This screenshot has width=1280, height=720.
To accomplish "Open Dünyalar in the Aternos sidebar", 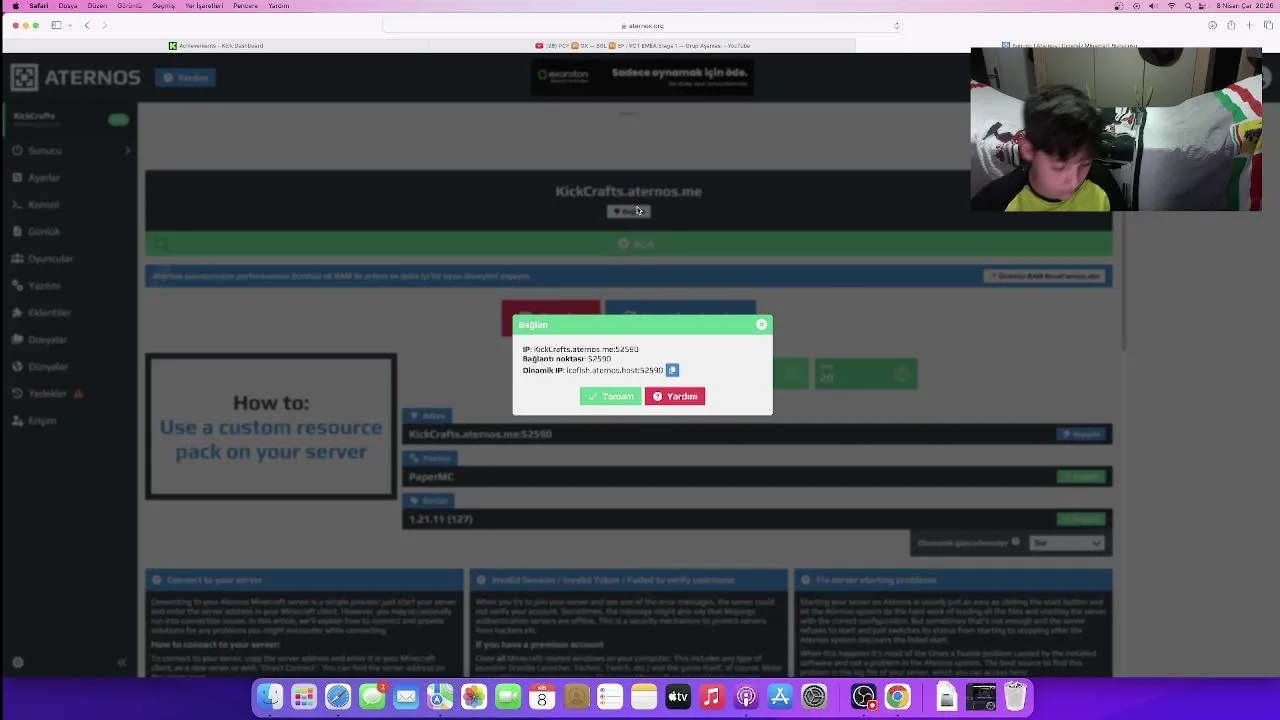I will 47,366.
